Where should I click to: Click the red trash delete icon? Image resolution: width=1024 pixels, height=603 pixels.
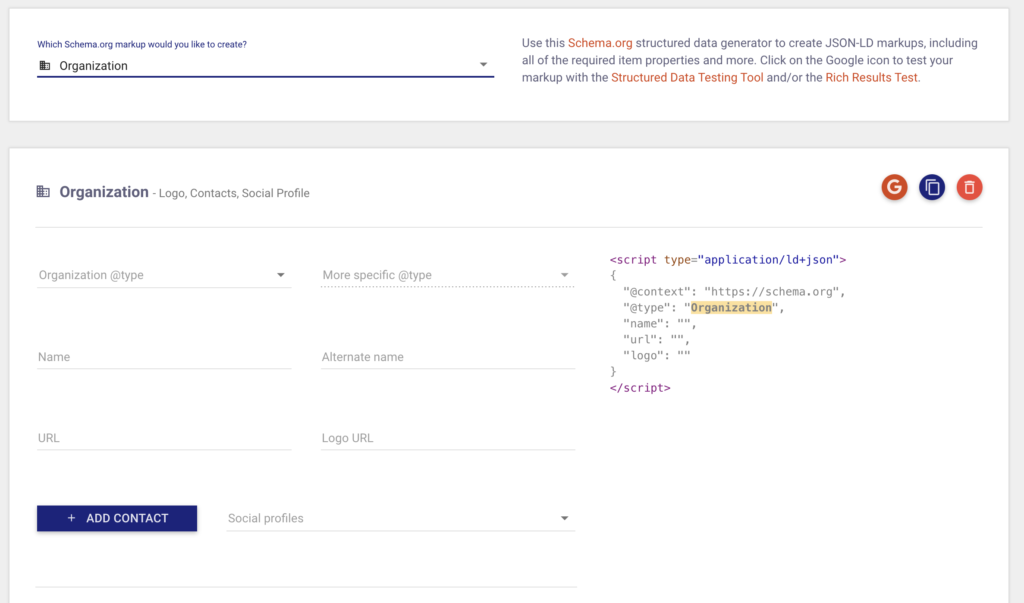coord(969,187)
